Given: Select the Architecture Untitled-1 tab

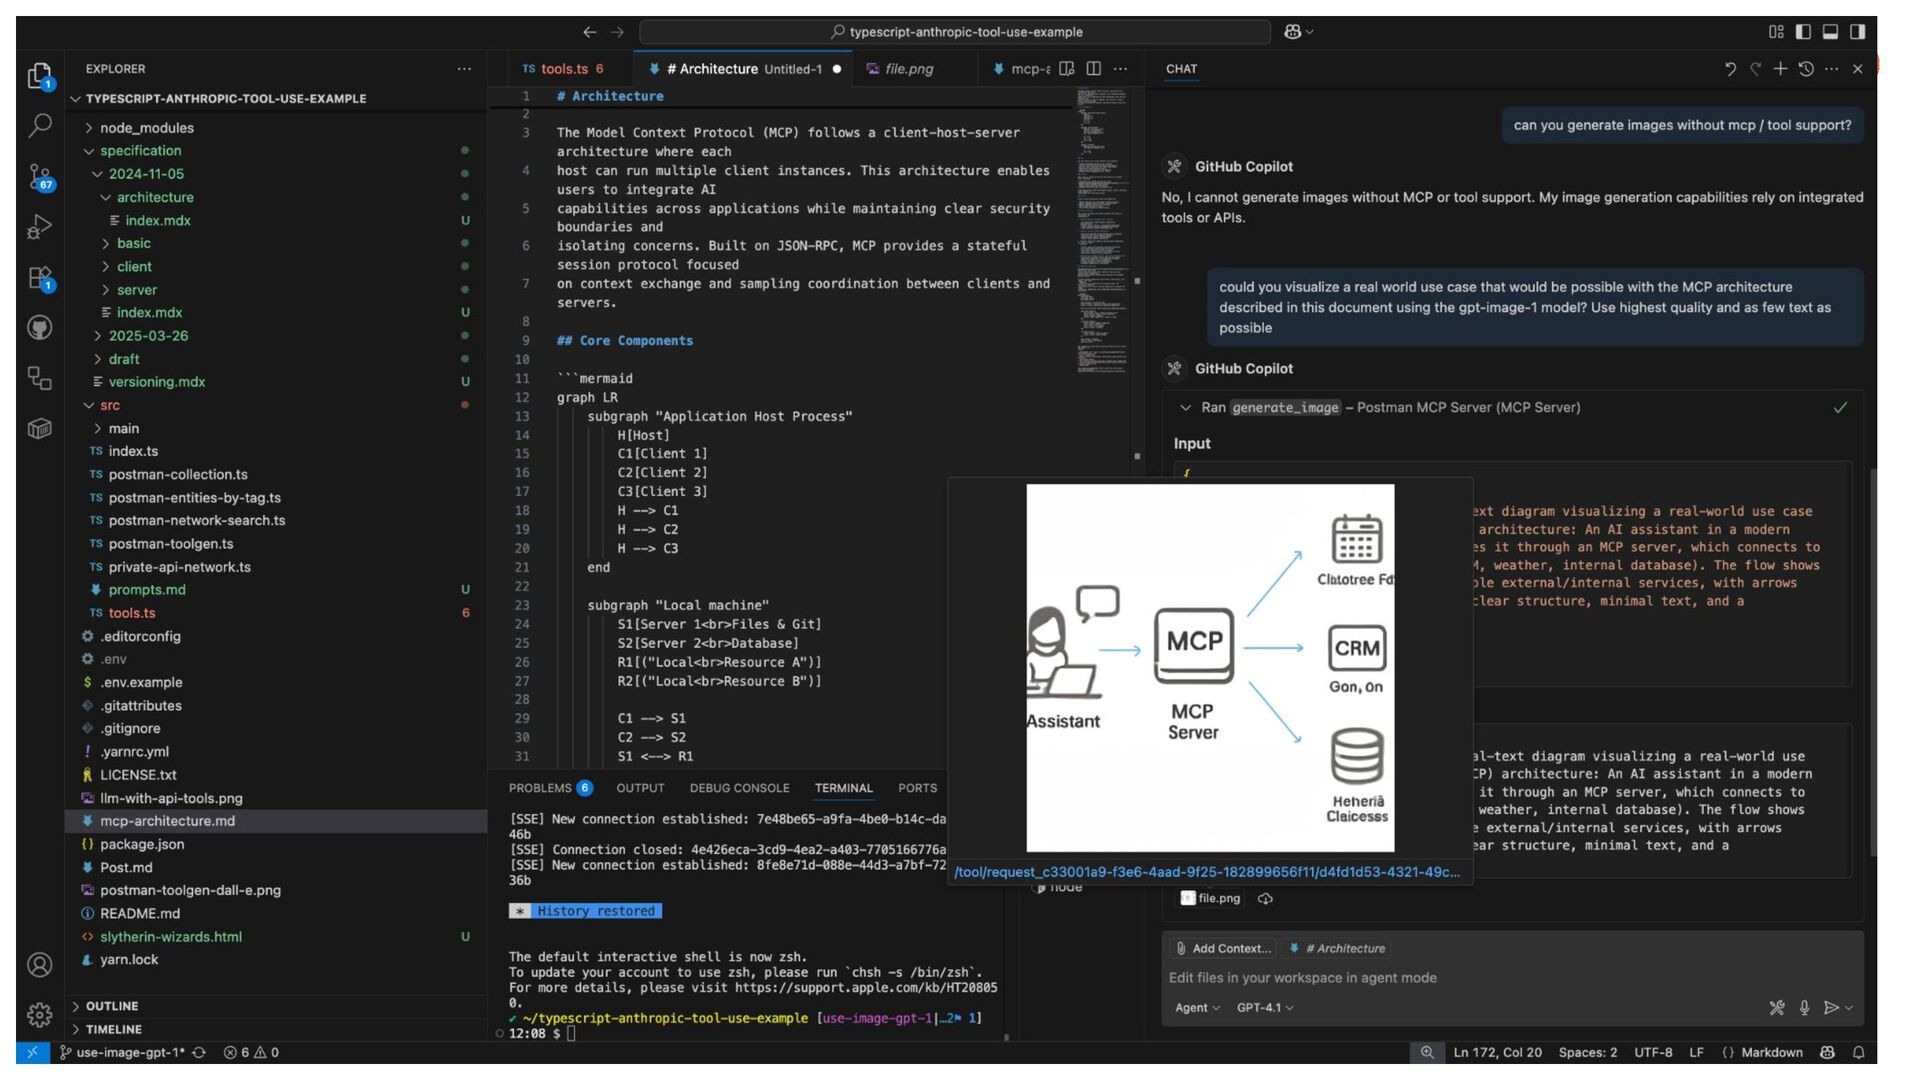Looking at the screenshot, I should [744, 69].
